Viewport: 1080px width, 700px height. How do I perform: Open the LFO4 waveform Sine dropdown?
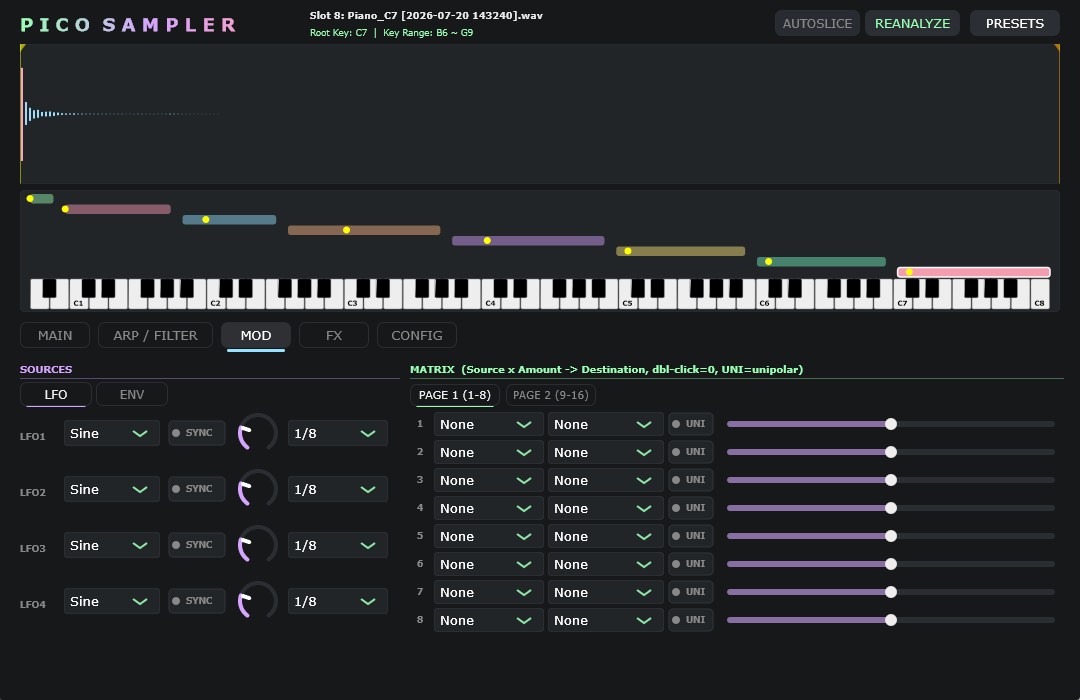112,601
